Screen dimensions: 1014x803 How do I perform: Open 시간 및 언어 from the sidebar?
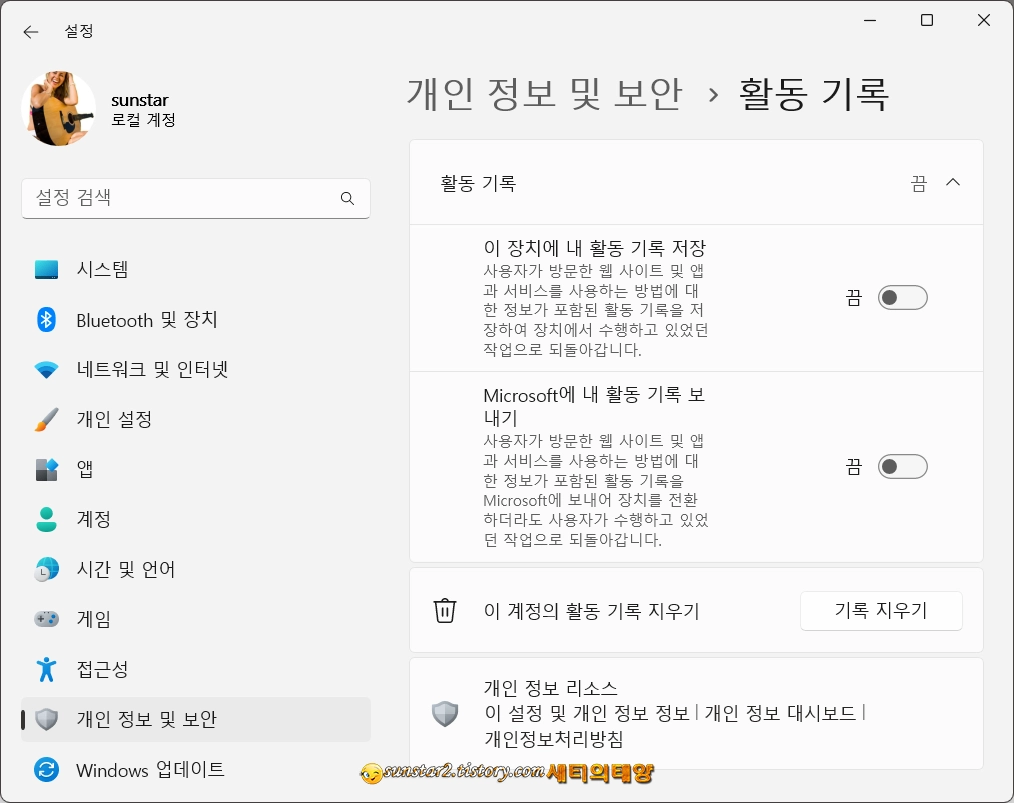(46, 569)
